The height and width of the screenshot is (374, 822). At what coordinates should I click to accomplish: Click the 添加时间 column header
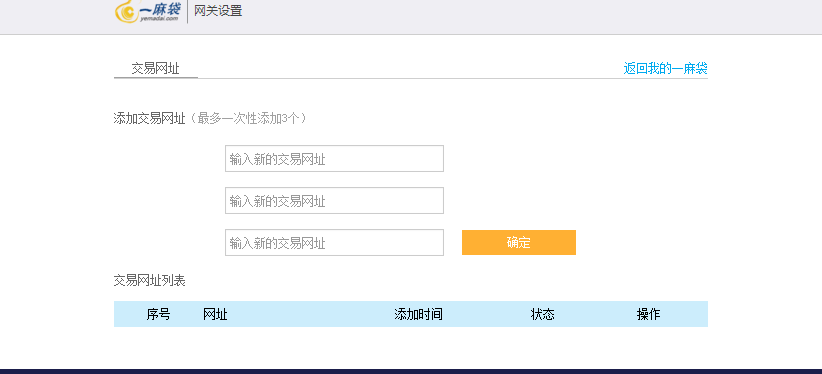418,314
